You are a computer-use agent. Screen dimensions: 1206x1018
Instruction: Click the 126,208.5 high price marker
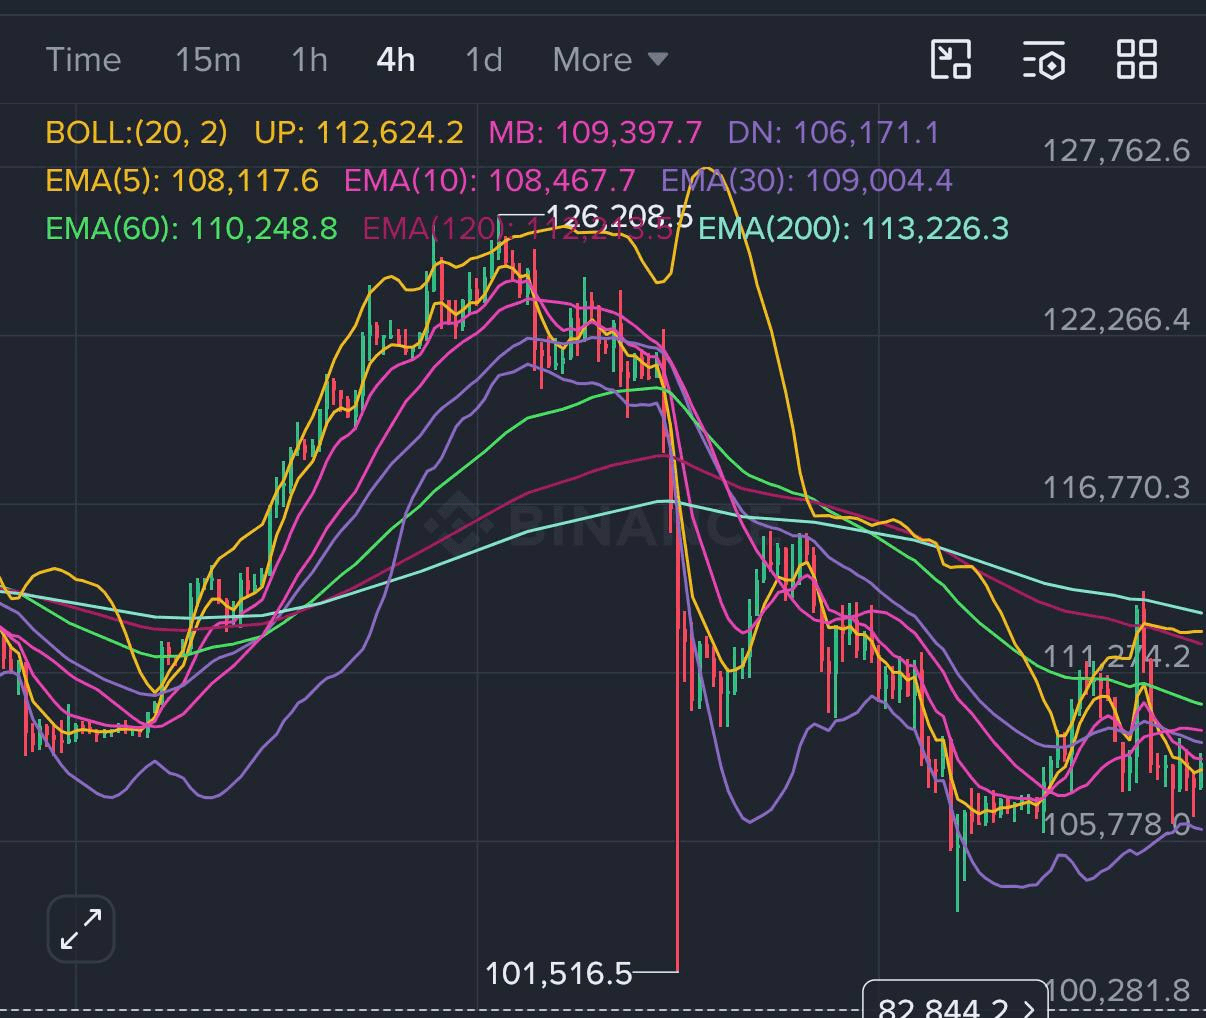click(619, 216)
